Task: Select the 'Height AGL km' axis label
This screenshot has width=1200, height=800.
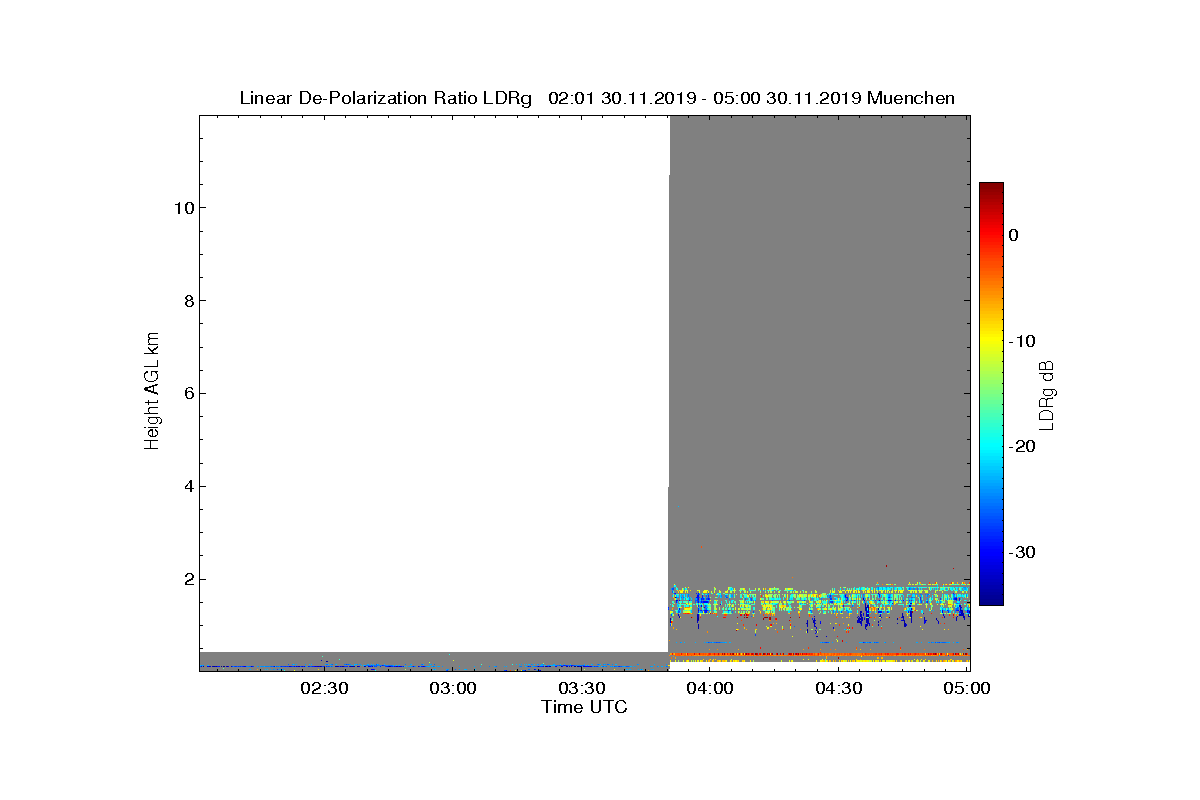Action: point(153,393)
